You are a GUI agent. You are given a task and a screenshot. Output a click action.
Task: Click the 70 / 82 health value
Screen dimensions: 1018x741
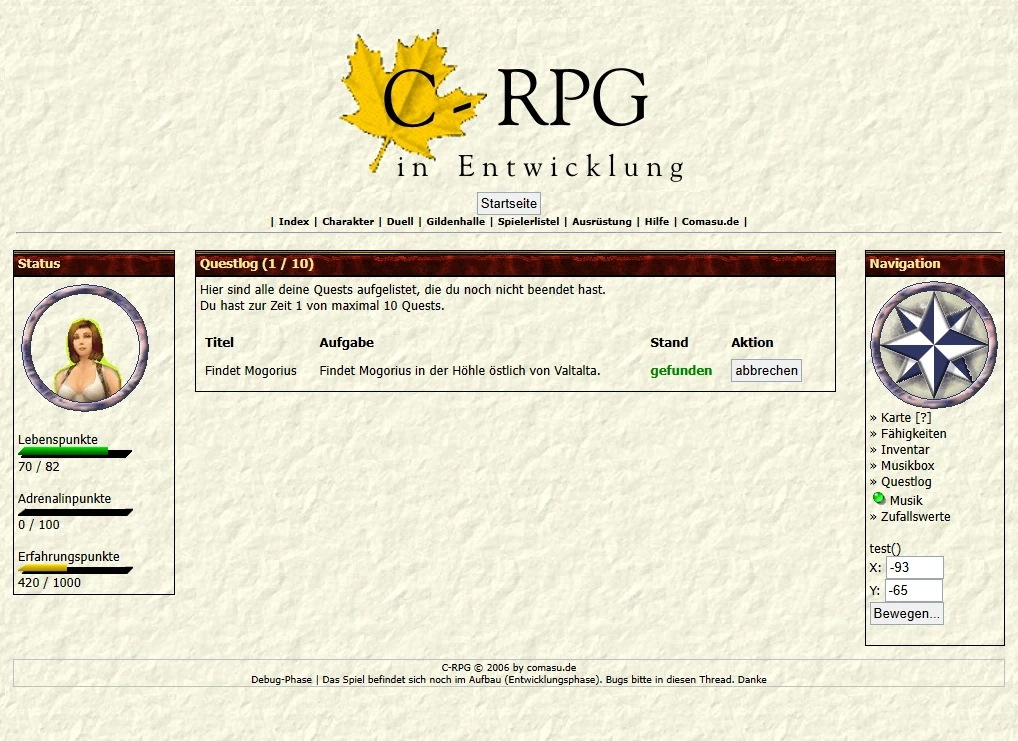pos(39,467)
